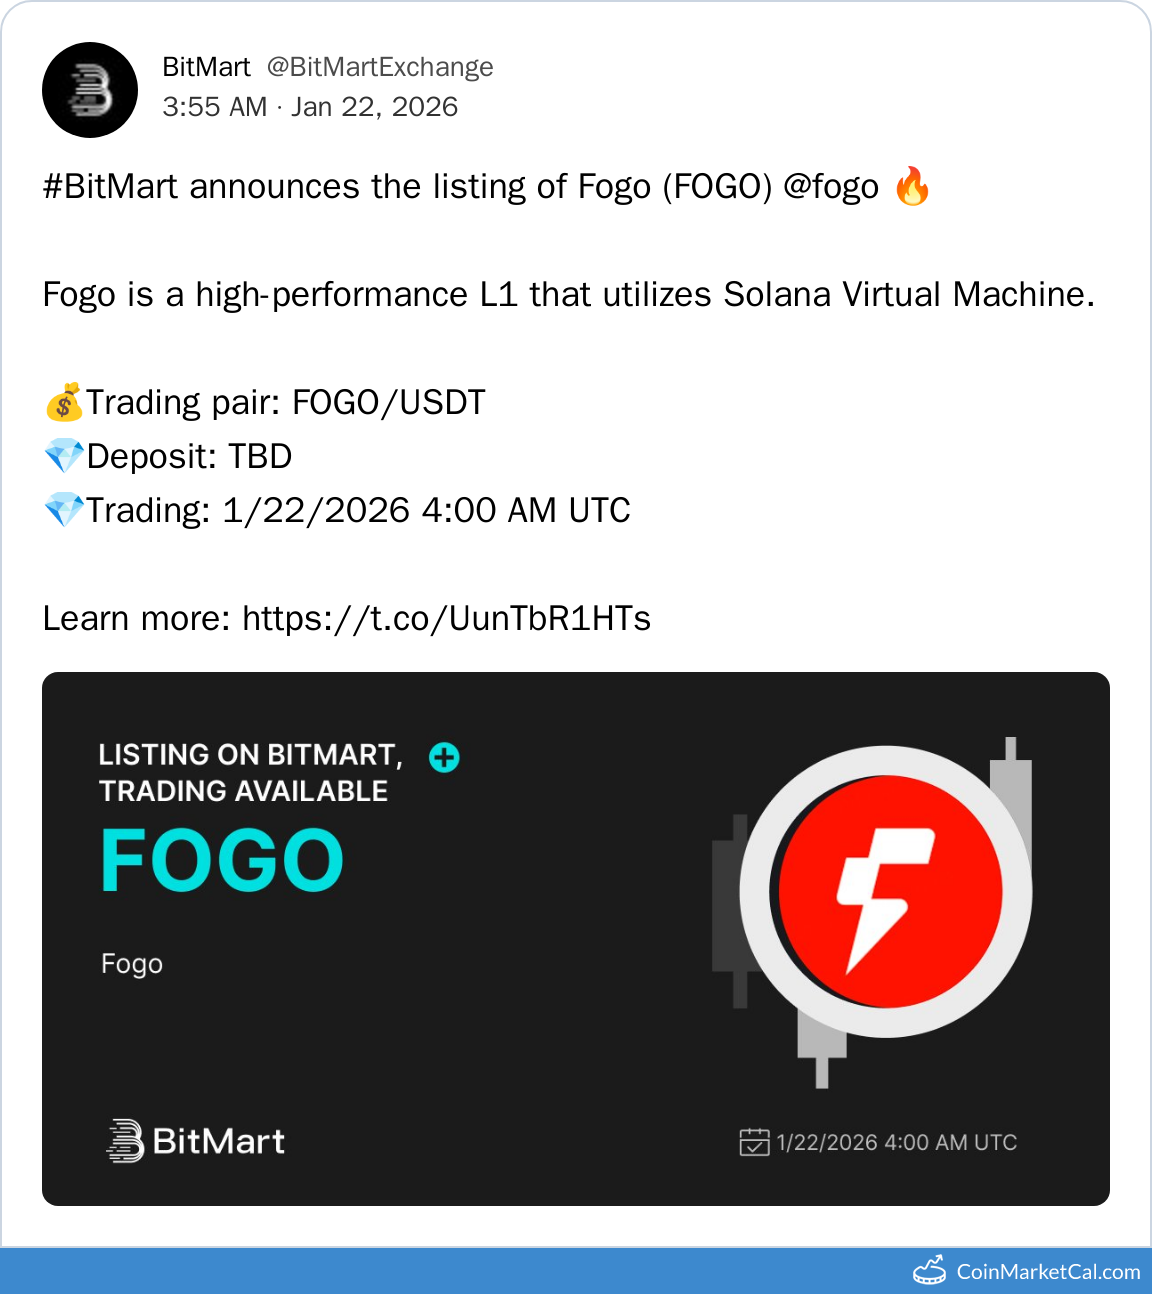Open the BitMart account name

click(206, 67)
